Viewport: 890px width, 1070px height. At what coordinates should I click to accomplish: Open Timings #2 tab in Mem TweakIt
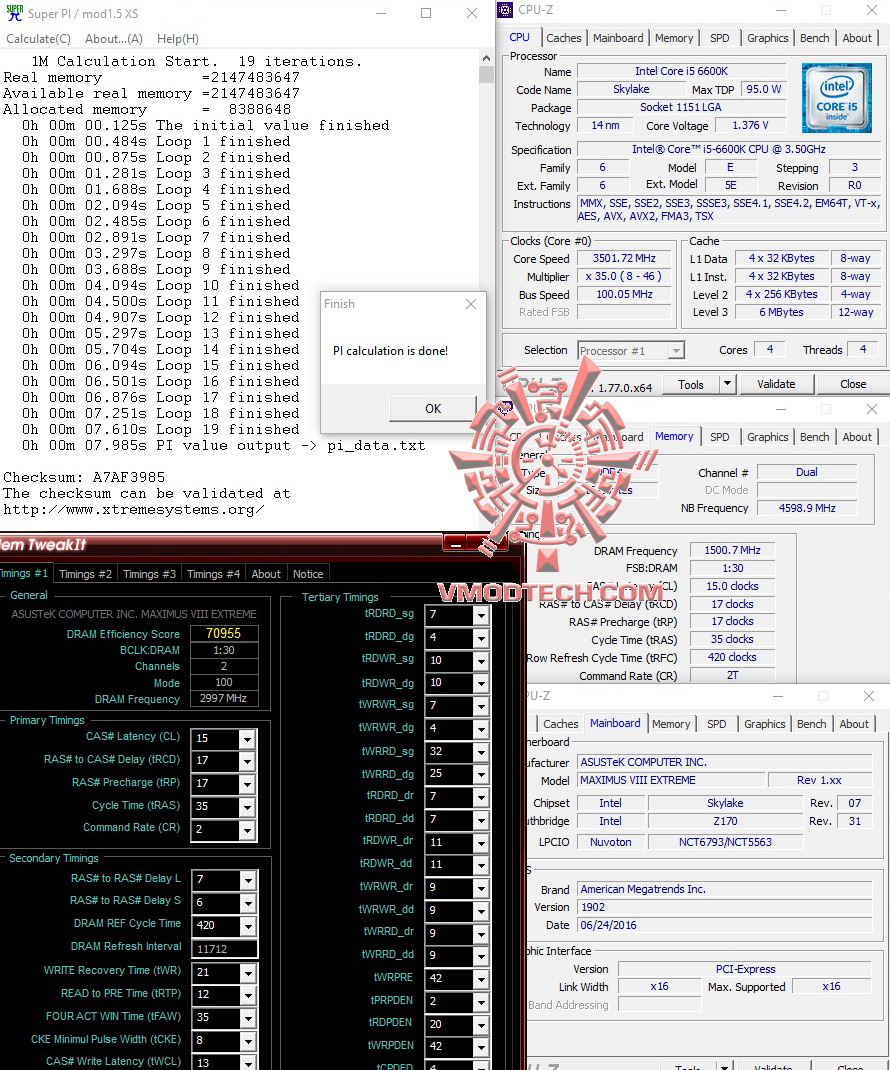coord(85,574)
